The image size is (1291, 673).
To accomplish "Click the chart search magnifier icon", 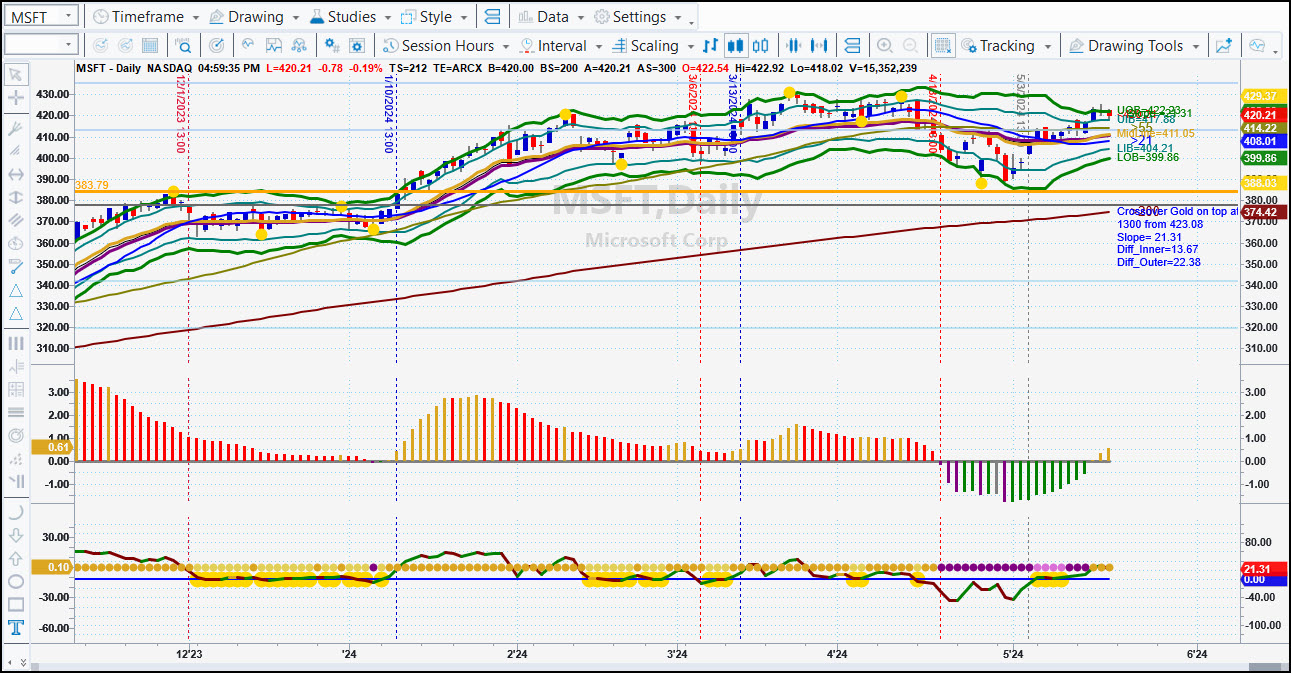I will (183, 46).
